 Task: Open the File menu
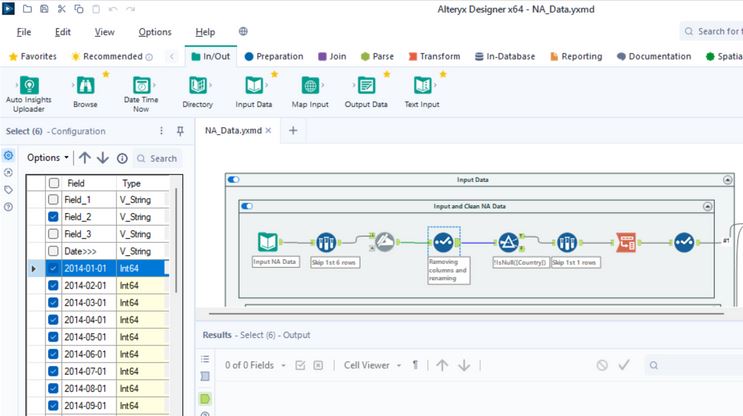click(x=24, y=32)
